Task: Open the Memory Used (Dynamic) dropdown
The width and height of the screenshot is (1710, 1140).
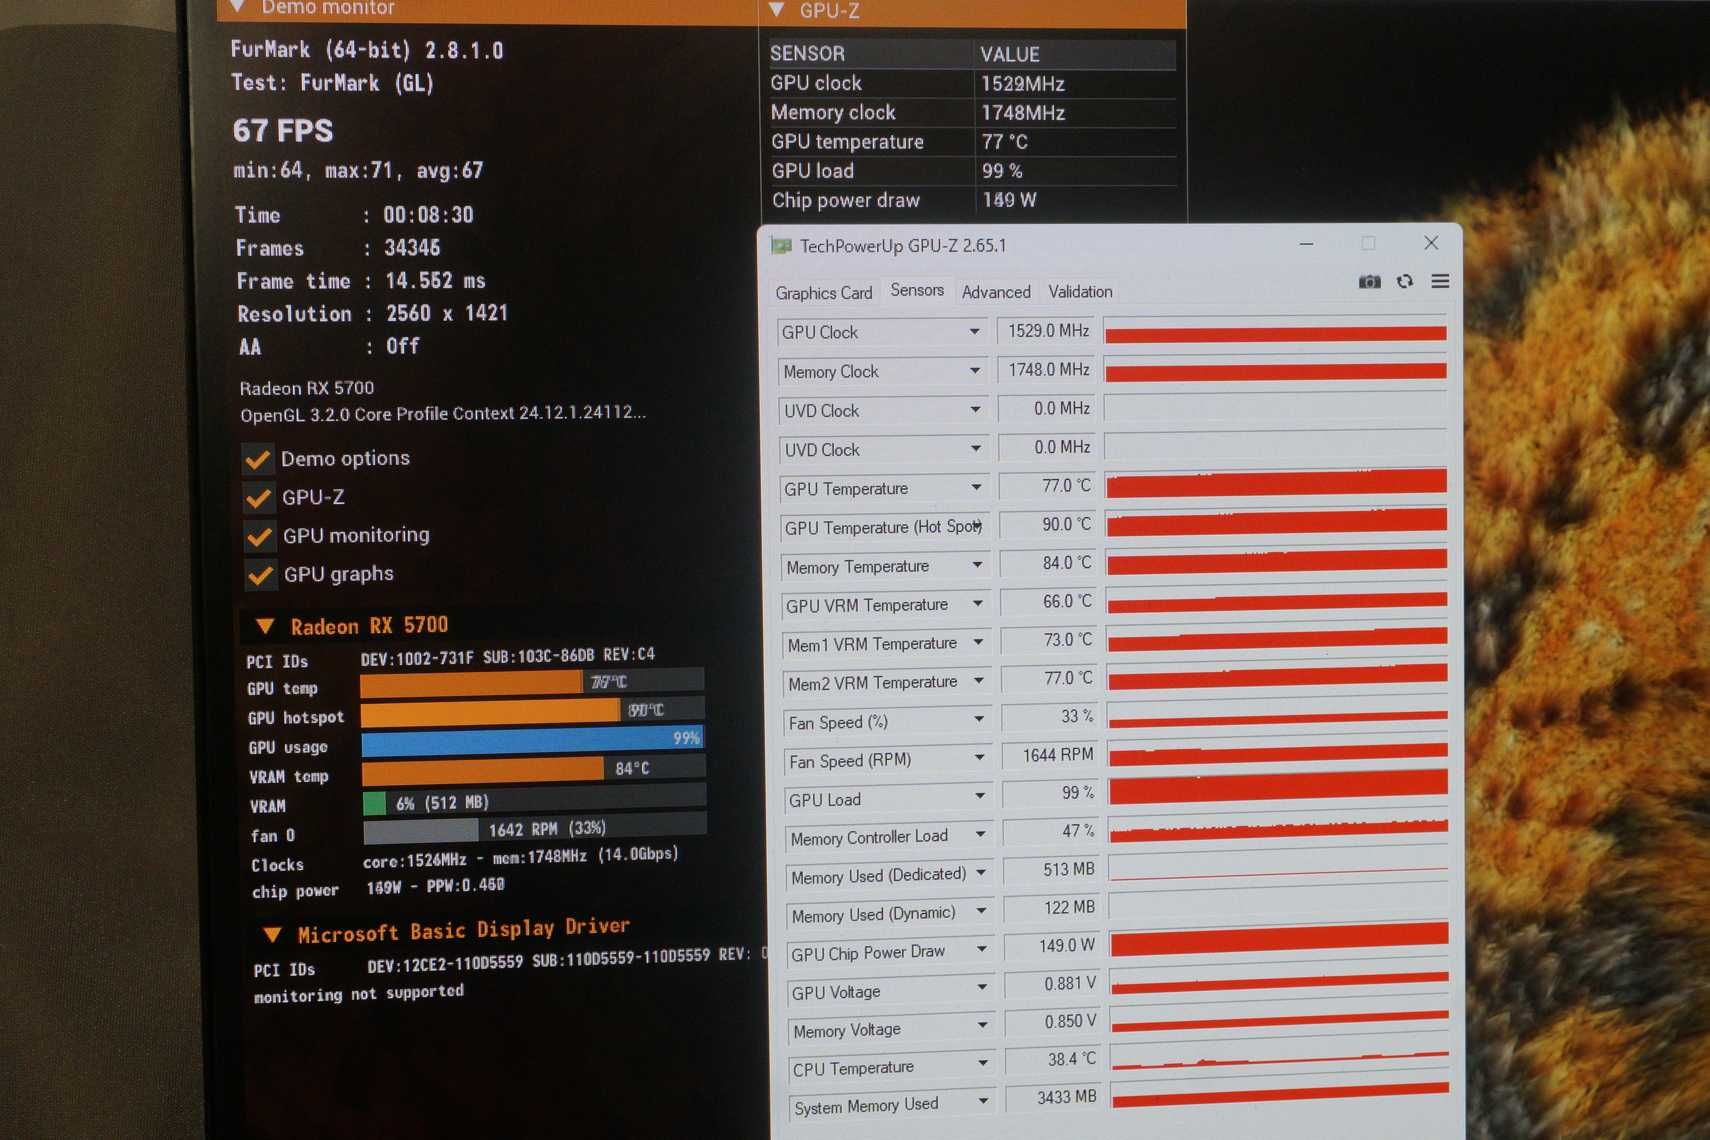Action: click(981, 911)
